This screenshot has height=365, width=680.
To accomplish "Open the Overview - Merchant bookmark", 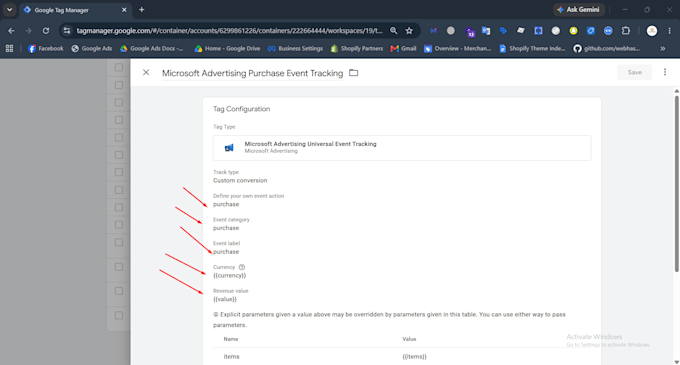I will (458, 49).
